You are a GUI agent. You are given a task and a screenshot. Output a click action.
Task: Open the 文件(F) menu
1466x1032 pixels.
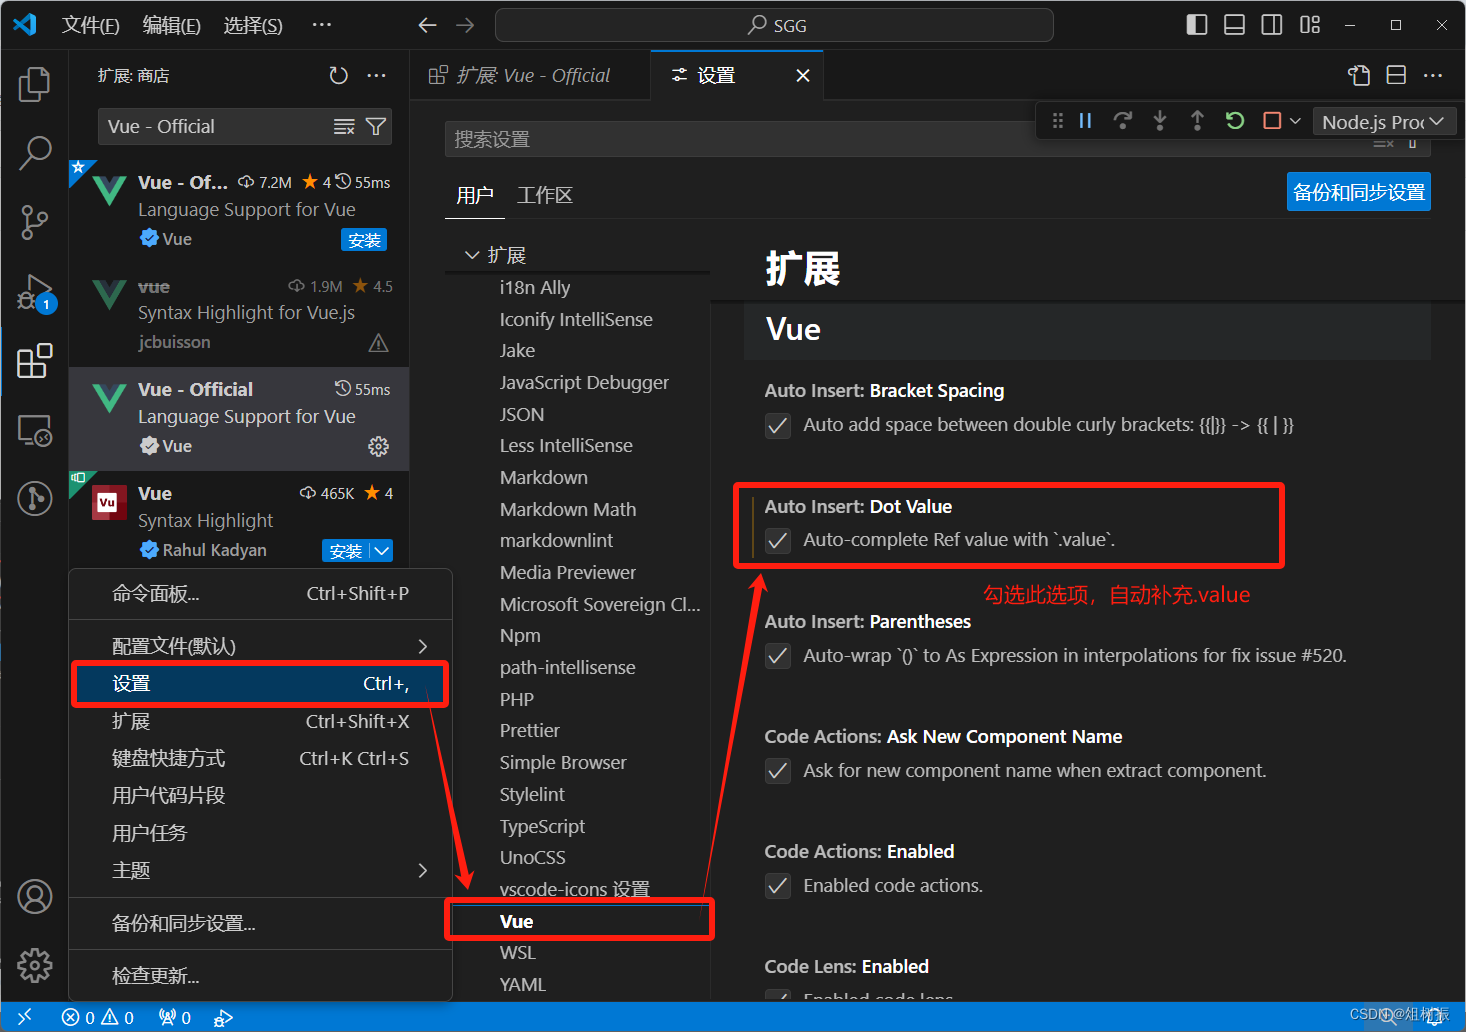pos(90,25)
